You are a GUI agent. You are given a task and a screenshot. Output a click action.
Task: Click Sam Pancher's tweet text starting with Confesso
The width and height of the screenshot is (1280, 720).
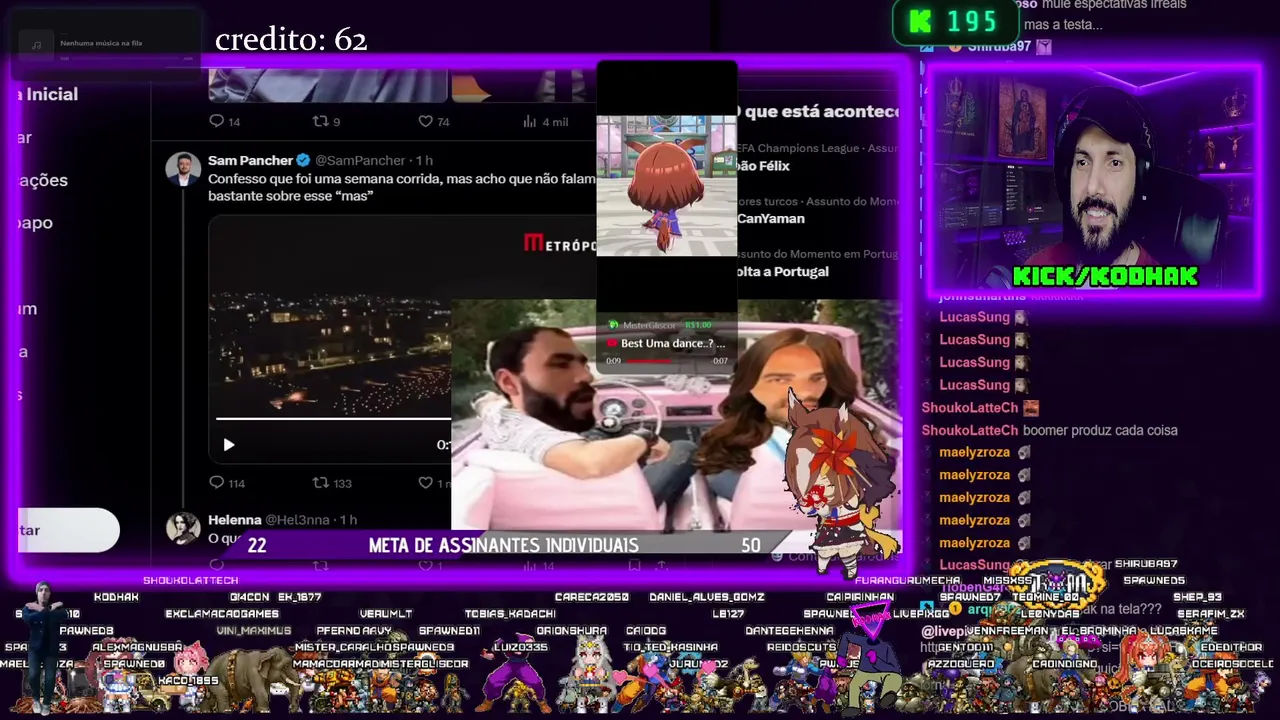[402, 187]
